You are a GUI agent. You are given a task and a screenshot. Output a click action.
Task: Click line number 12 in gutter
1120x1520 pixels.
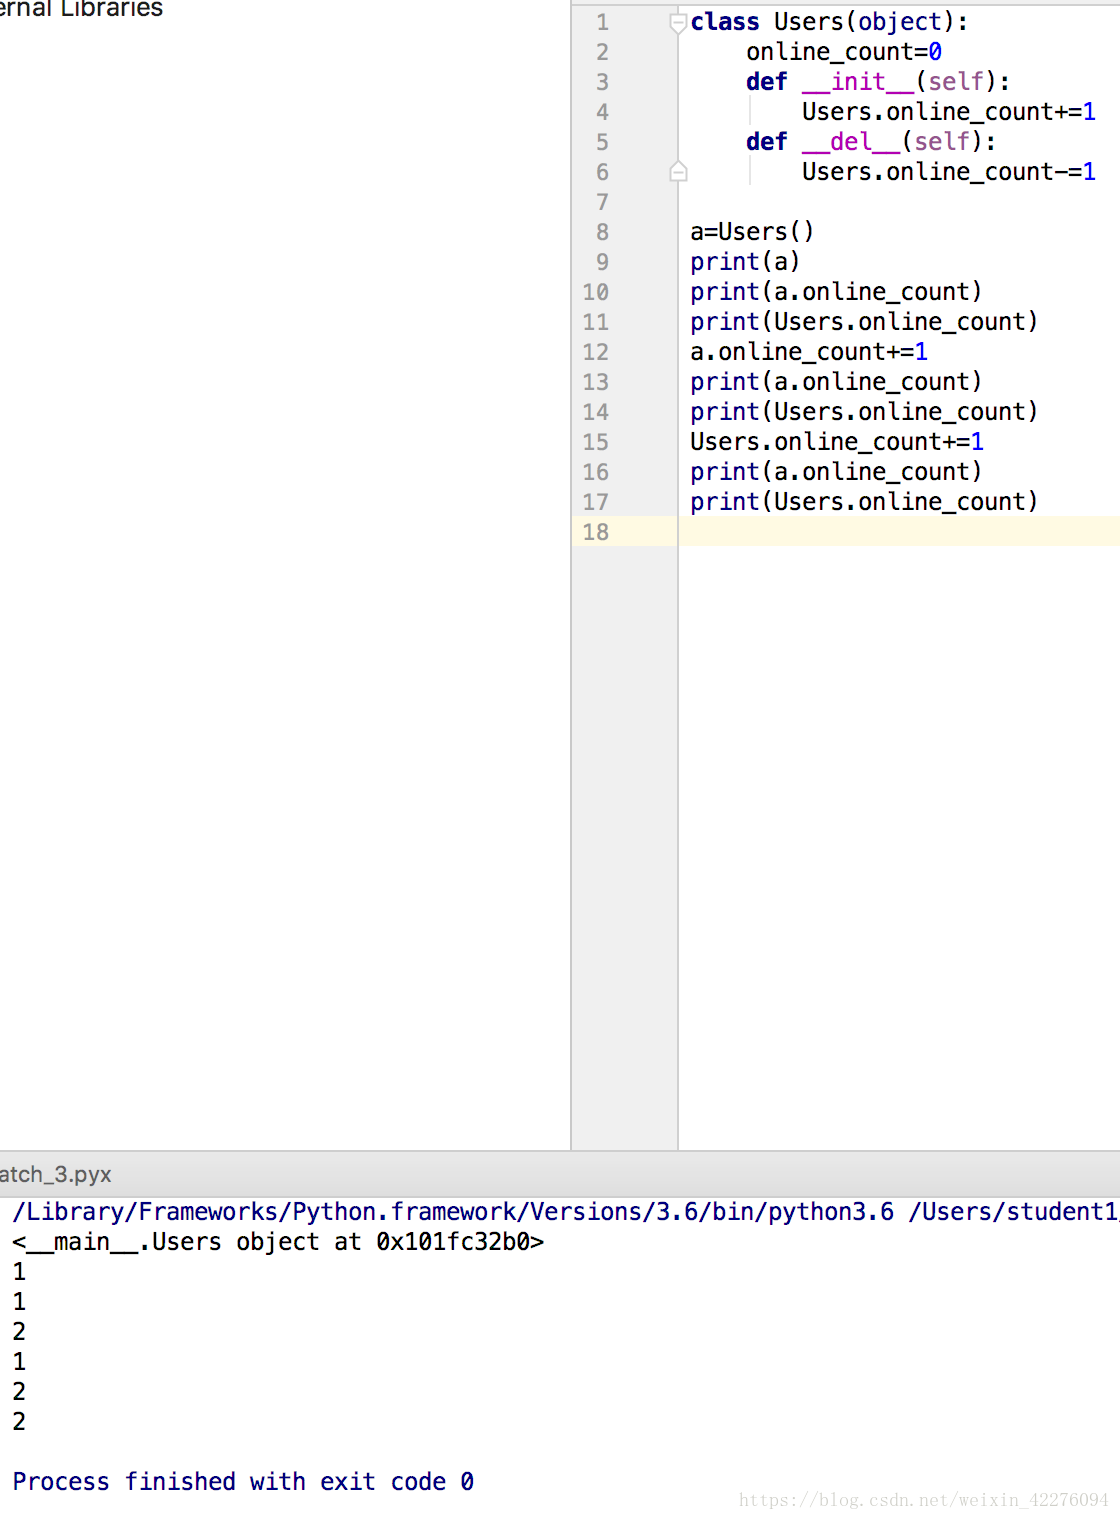pos(596,352)
